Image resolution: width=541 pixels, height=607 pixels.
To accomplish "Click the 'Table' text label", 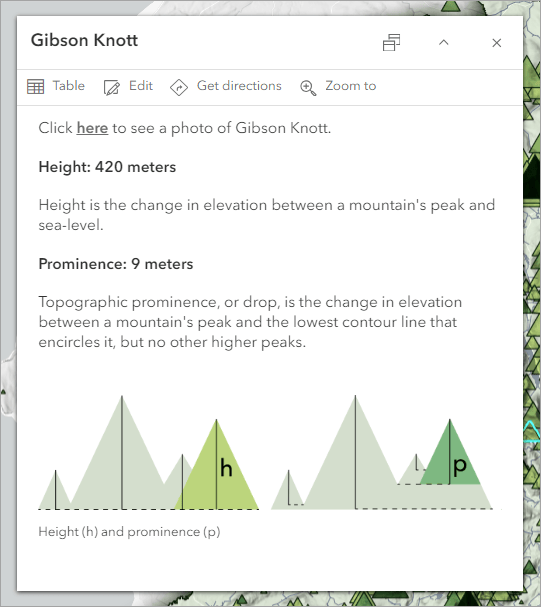I will [68, 86].
